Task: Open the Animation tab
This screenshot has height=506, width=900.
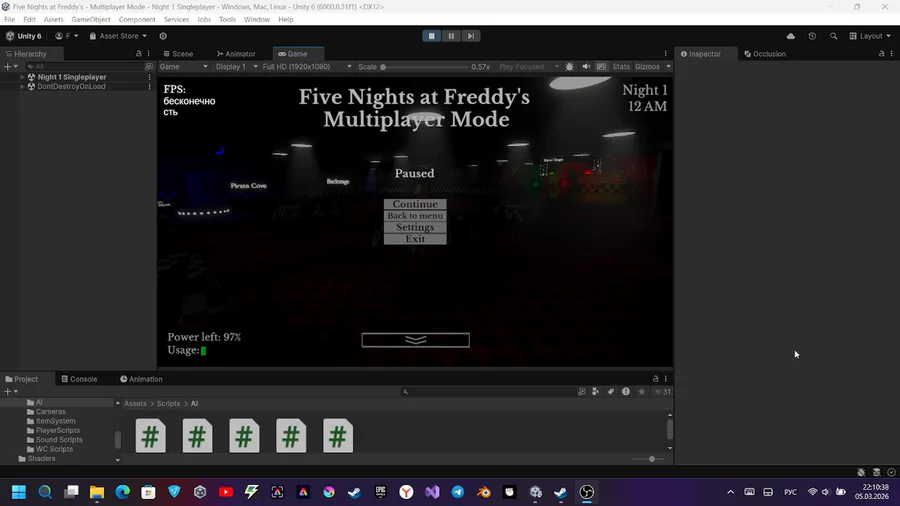Action: click(x=141, y=379)
